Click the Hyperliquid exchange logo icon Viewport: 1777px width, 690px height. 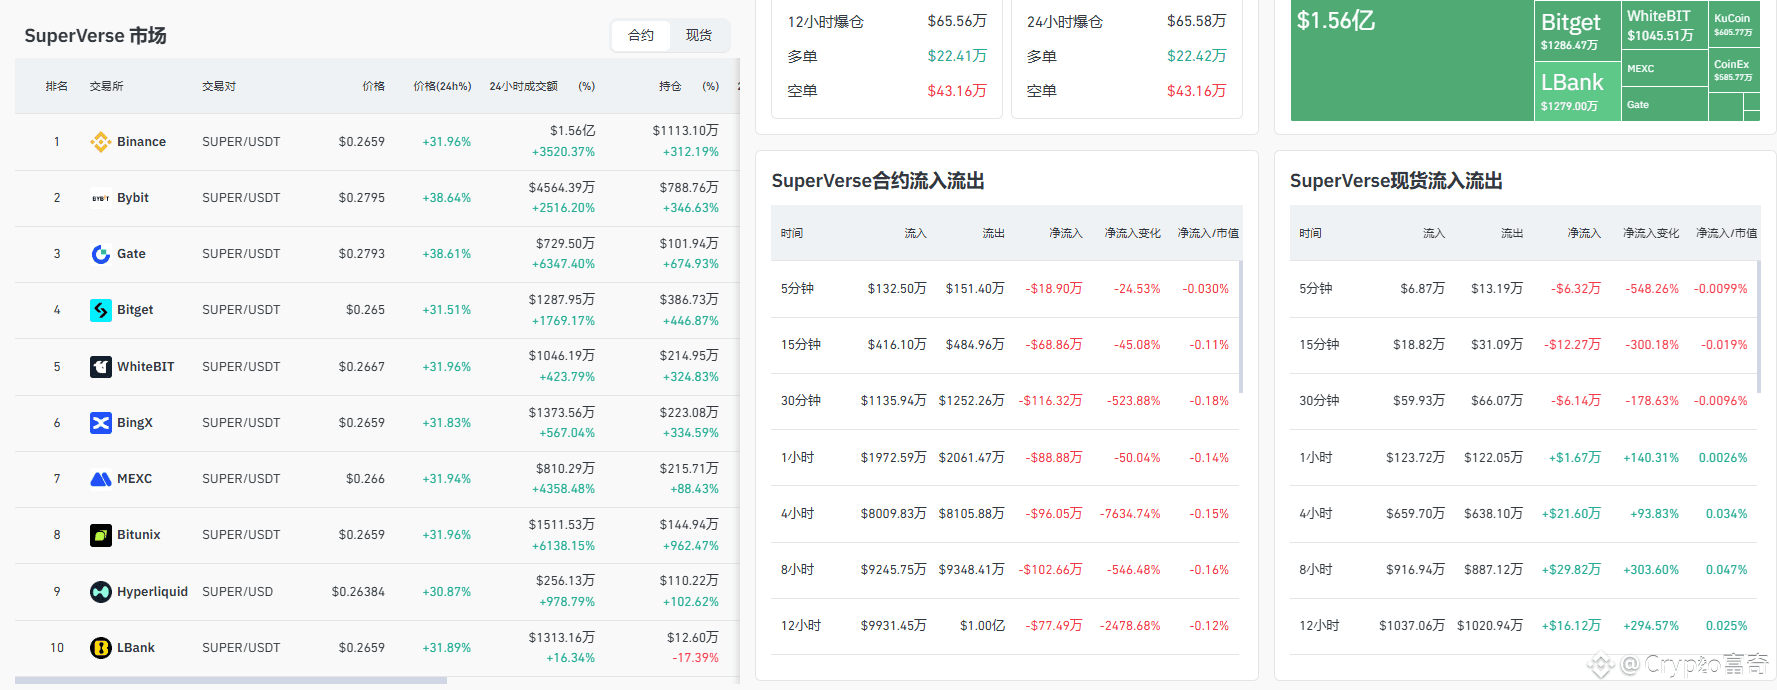[x=100, y=592]
